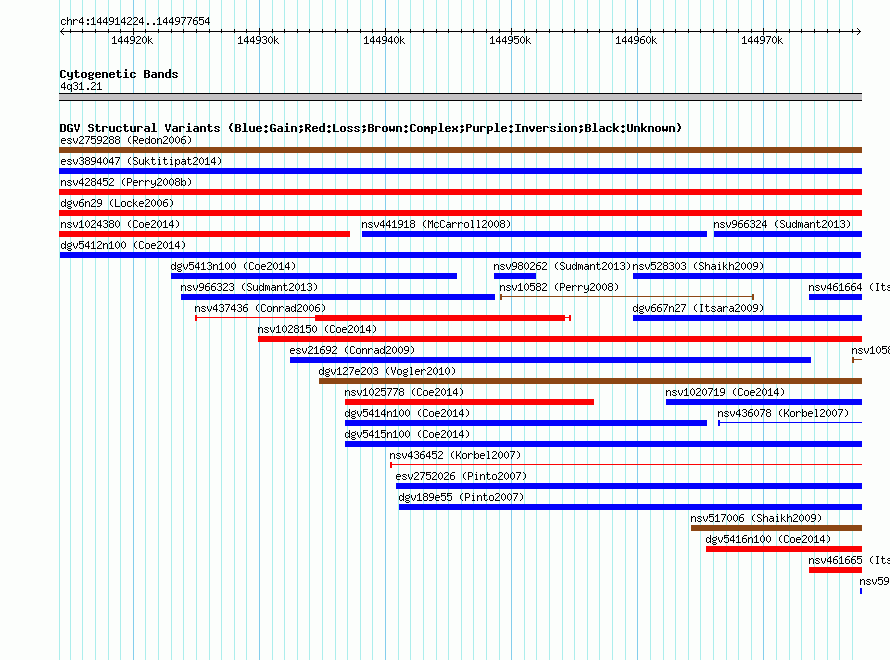Click the esv2759288 (Redon2006) label

(126, 140)
